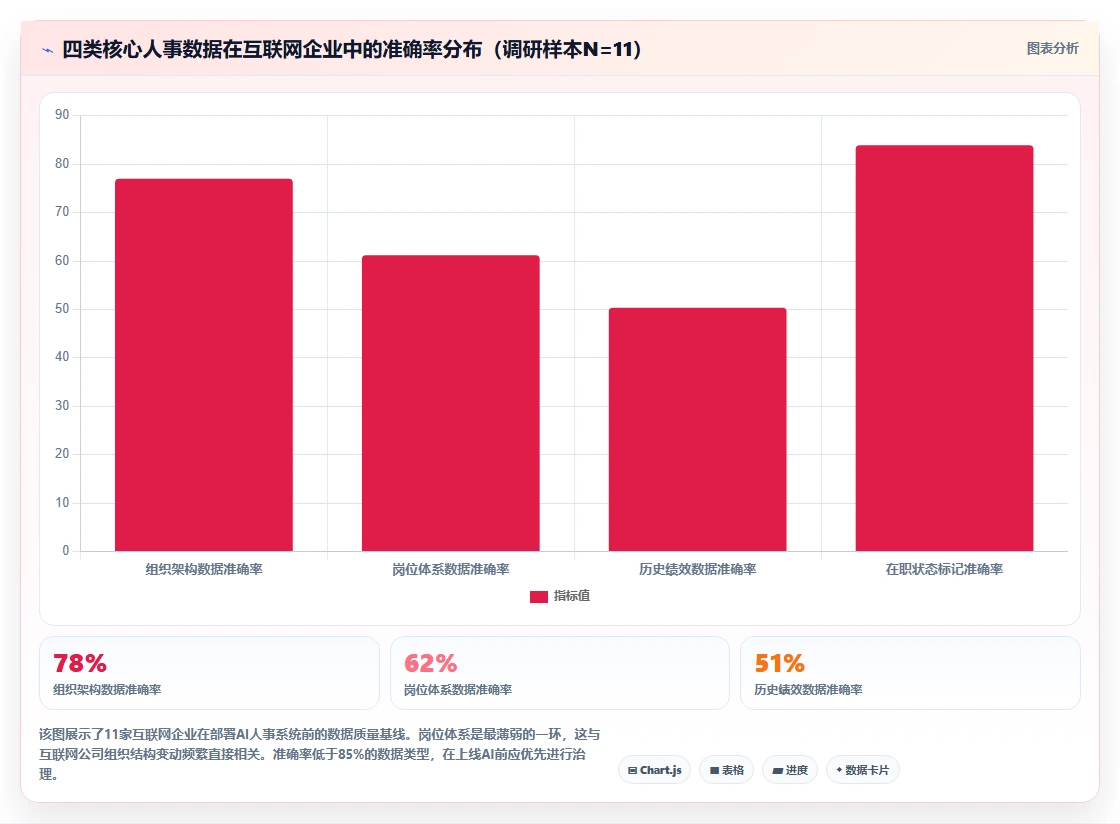1120x824 pixels.
Task: Click the 78% data card value
Action: click(x=80, y=663)
